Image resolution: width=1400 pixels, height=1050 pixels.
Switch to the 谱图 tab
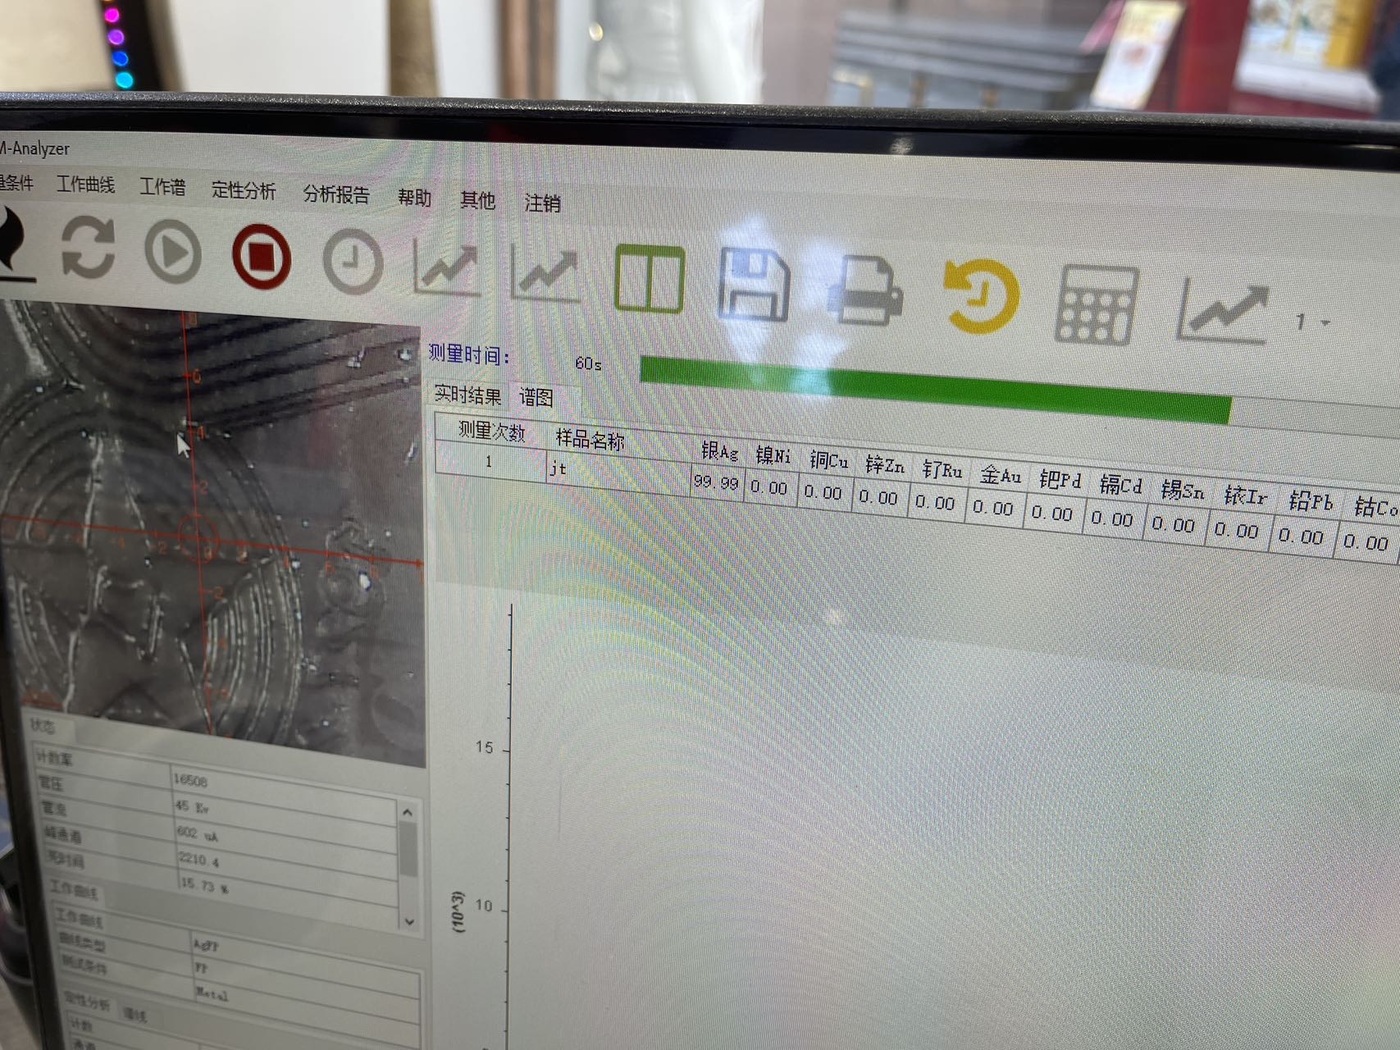click(536, 398)
